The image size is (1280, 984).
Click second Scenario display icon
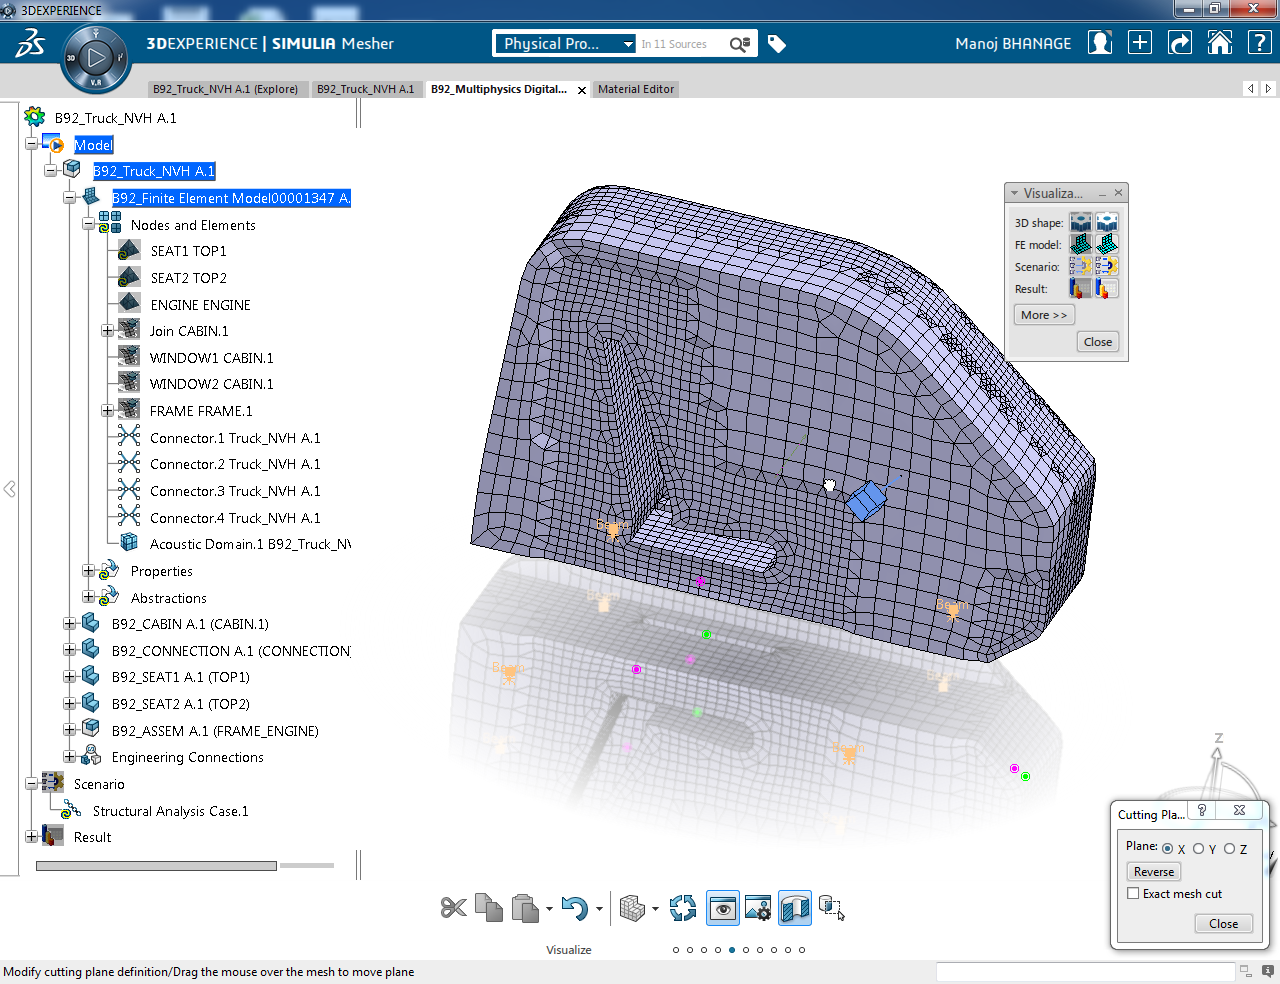(x=1106, y=266)
